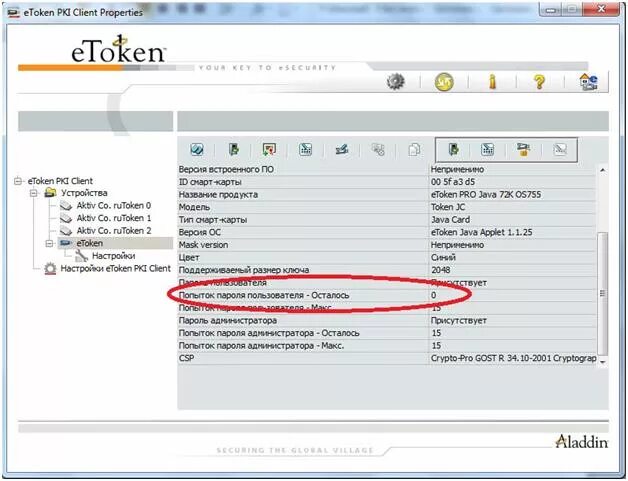Open Настройки under the eToken node
The height and width of the screenshot is (481, 628).
coord(113,256)
